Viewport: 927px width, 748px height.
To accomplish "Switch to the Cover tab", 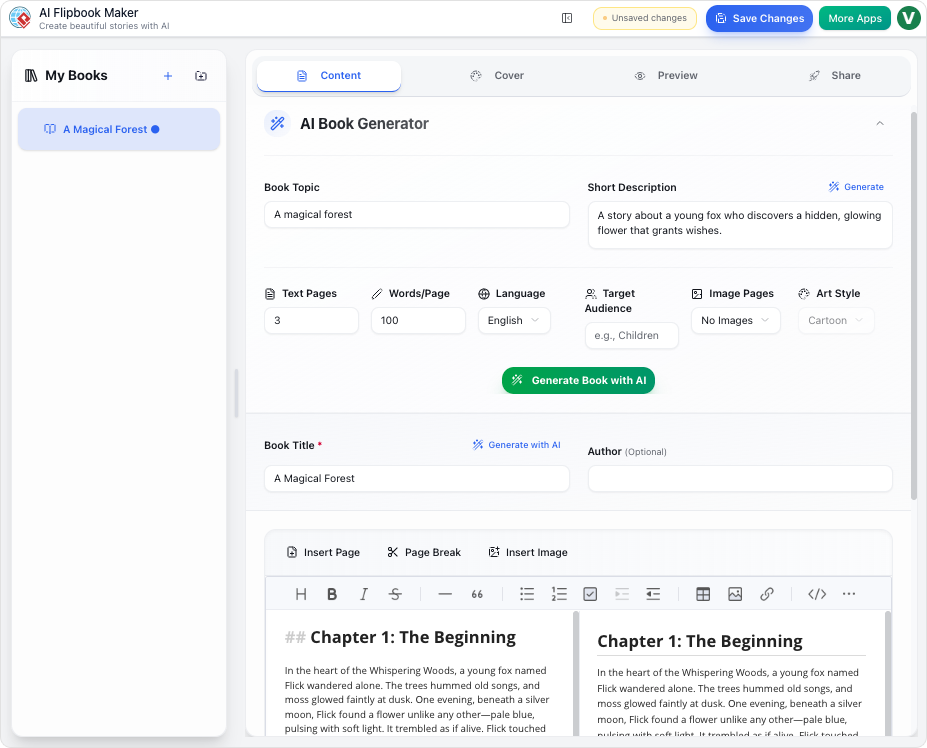I will [x=497, y=75].
